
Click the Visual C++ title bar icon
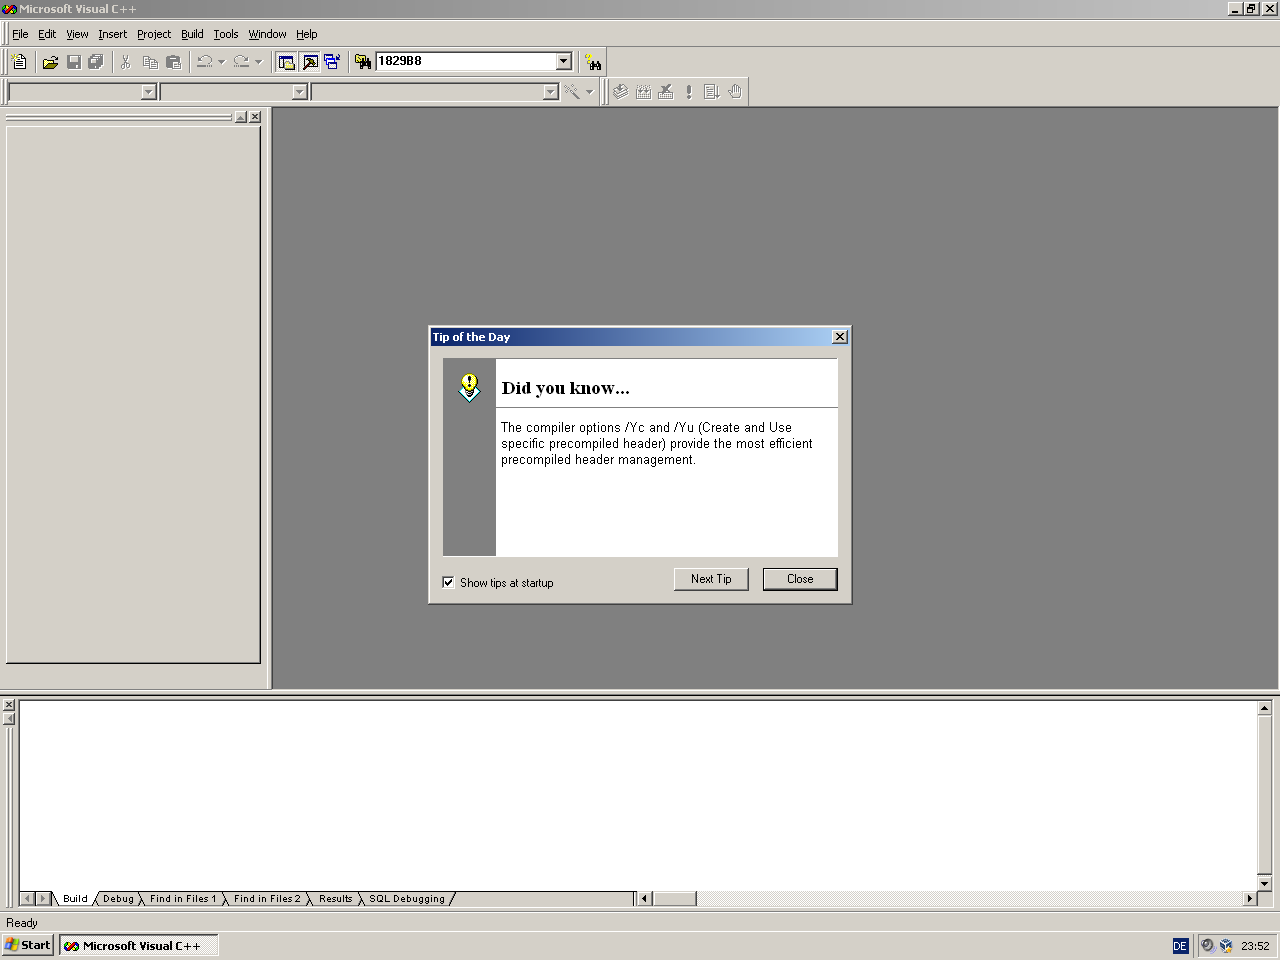[9, 9]
